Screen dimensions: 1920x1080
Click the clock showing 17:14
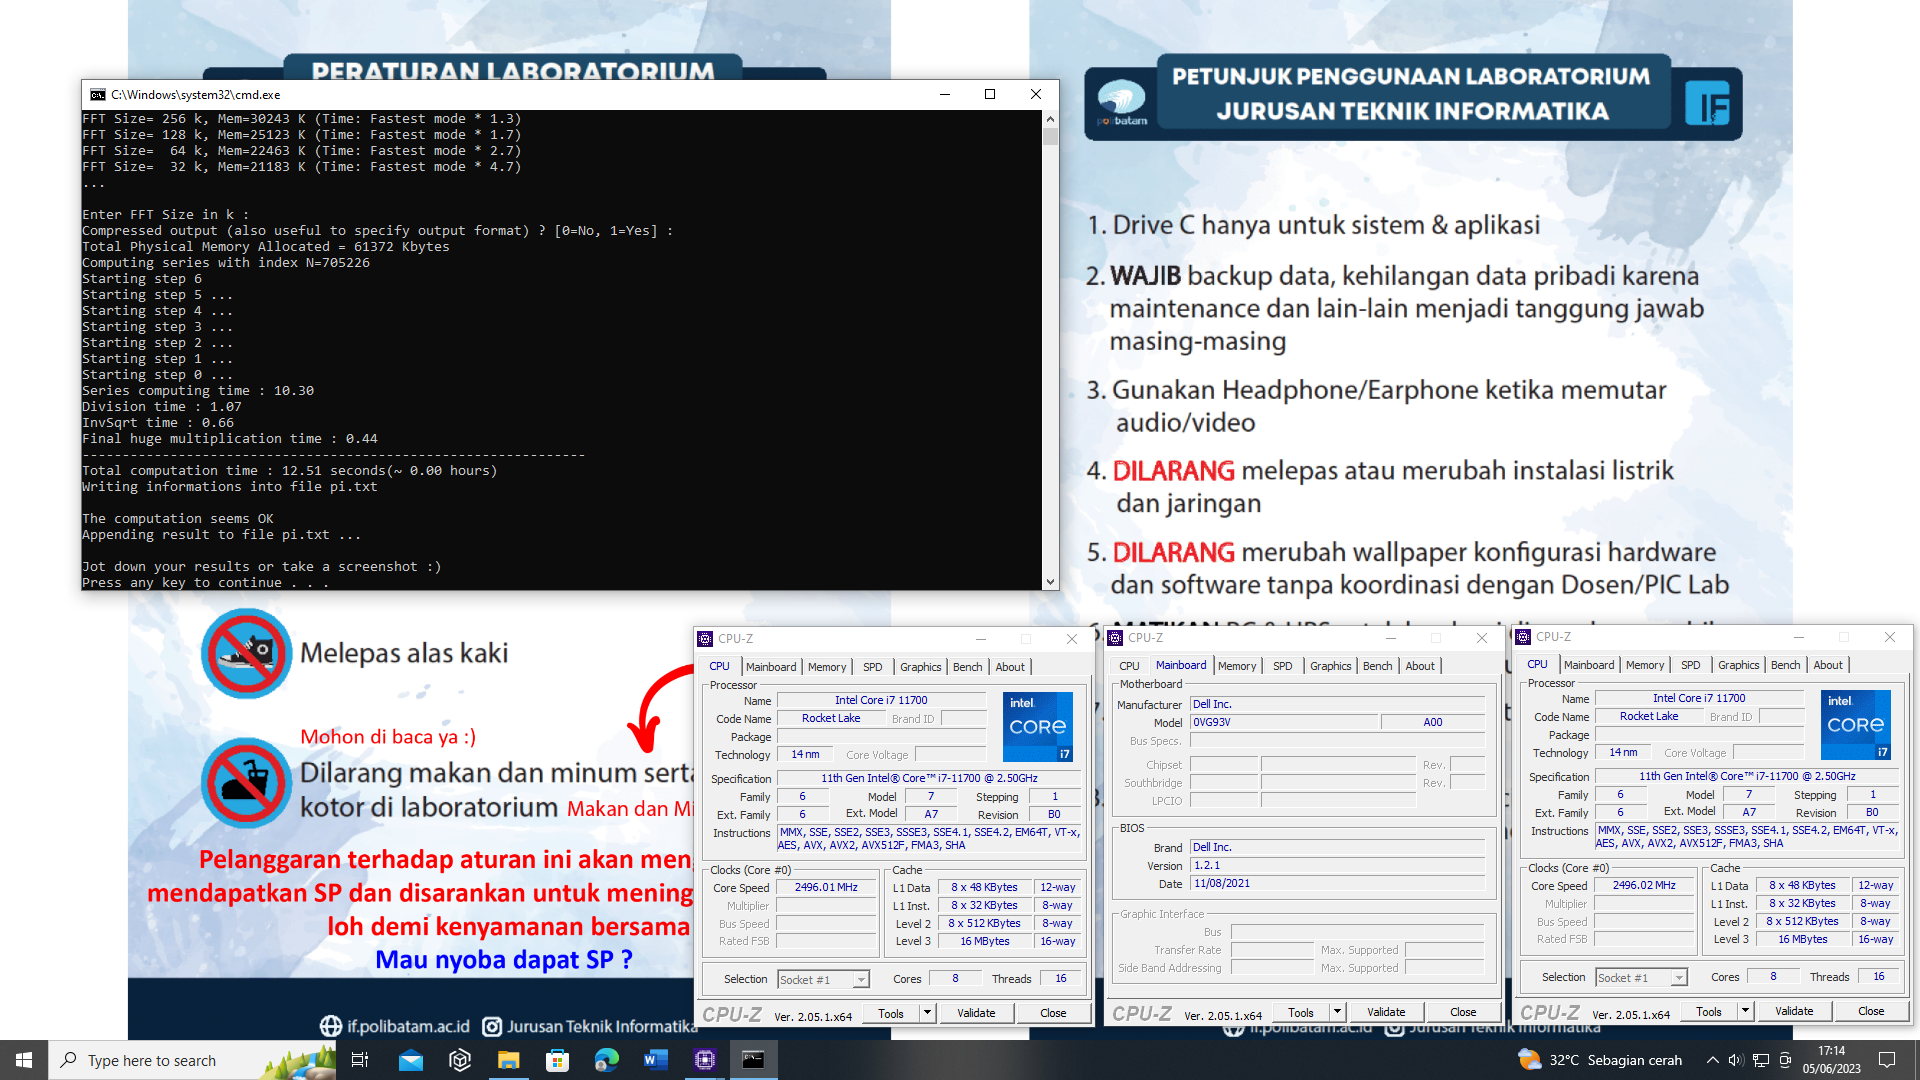(x=1832, y=1060)
